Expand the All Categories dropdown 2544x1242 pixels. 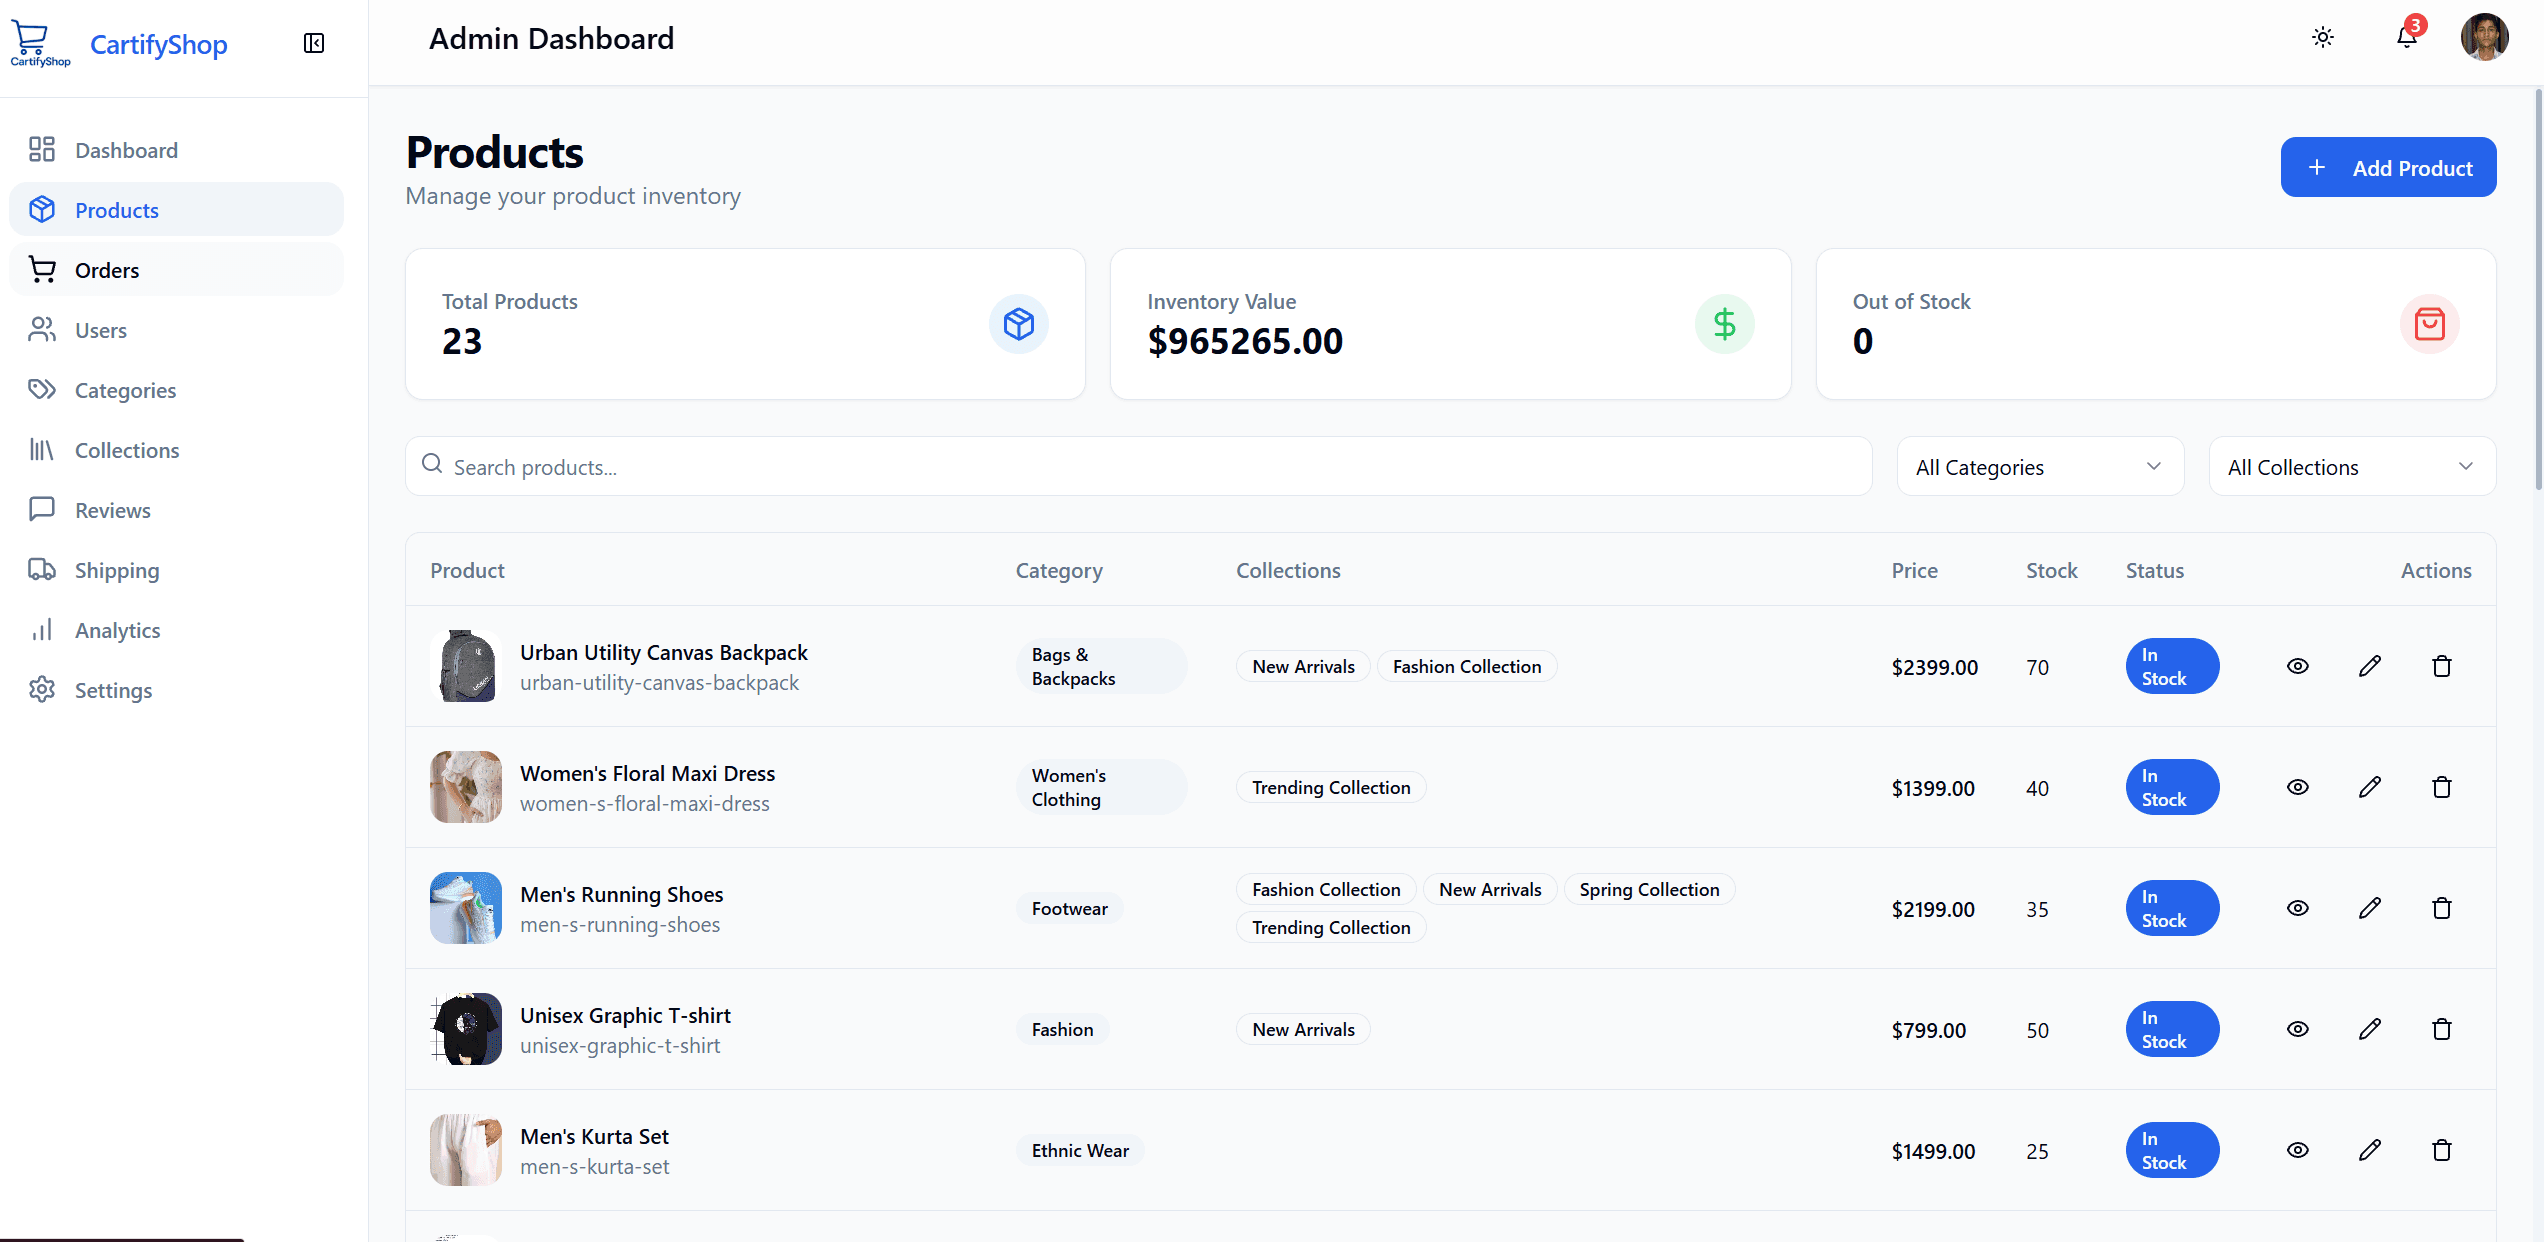pos(2040,467)
